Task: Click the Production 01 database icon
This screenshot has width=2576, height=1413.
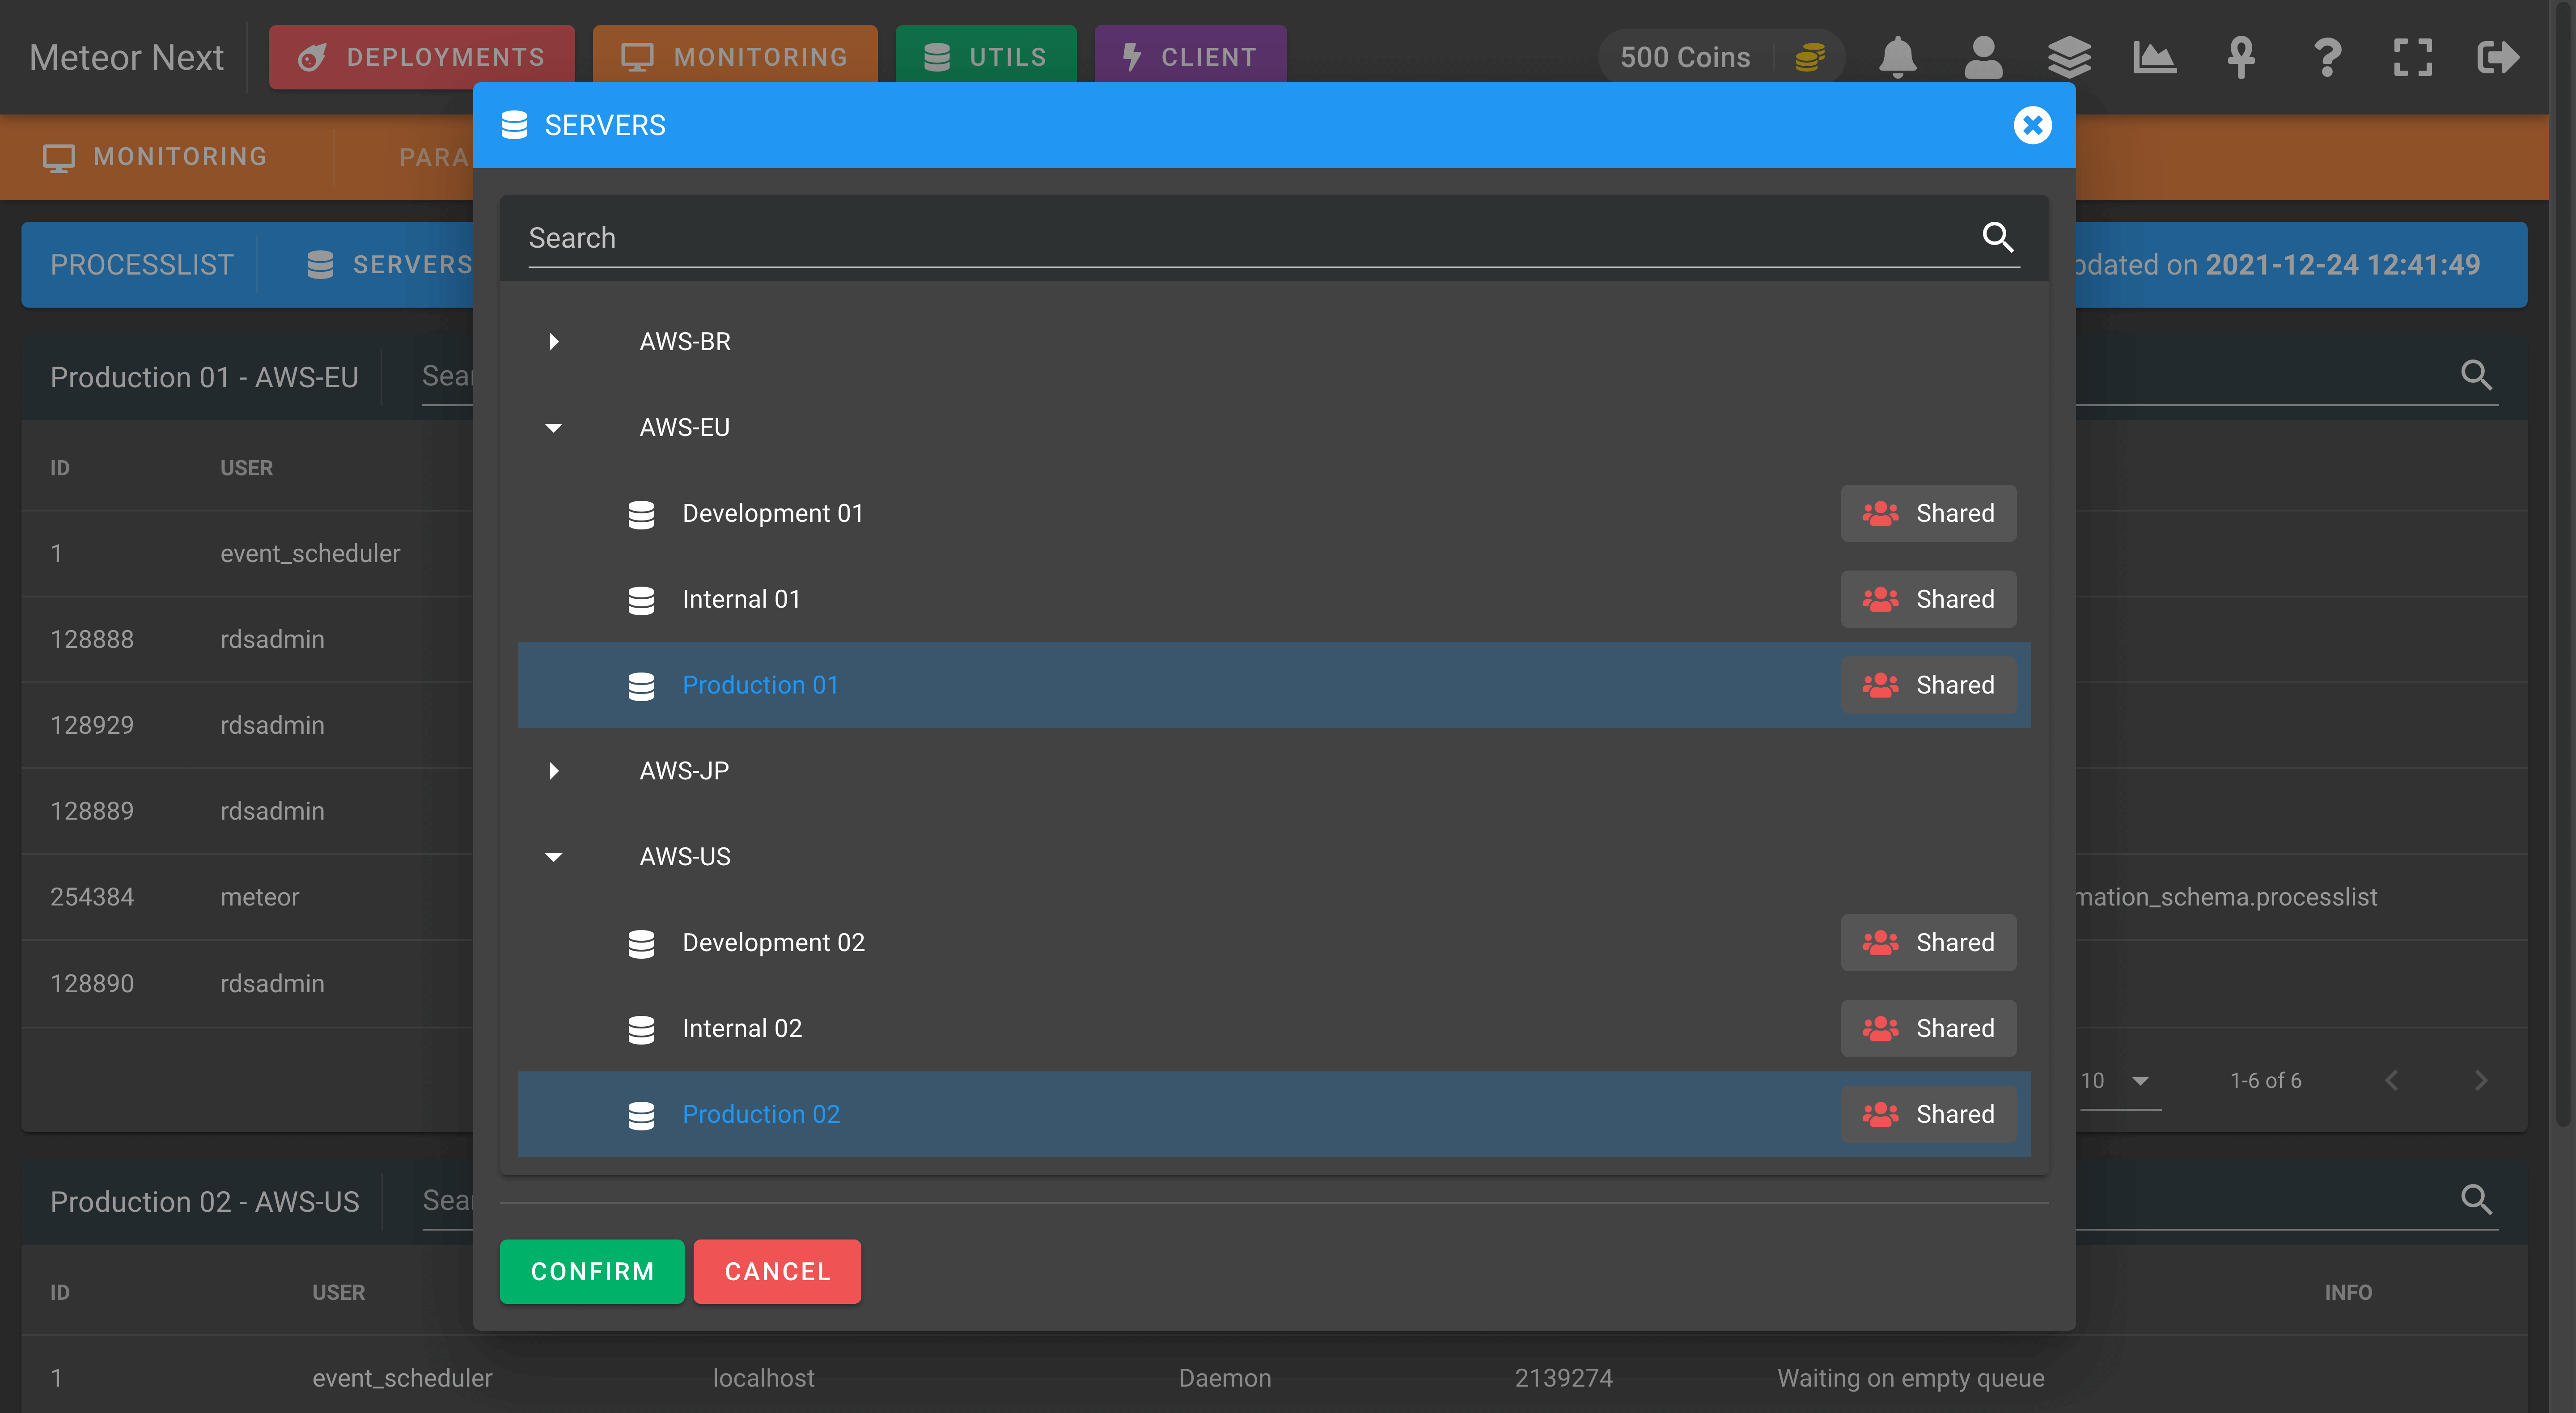Action: coord(641,686)
